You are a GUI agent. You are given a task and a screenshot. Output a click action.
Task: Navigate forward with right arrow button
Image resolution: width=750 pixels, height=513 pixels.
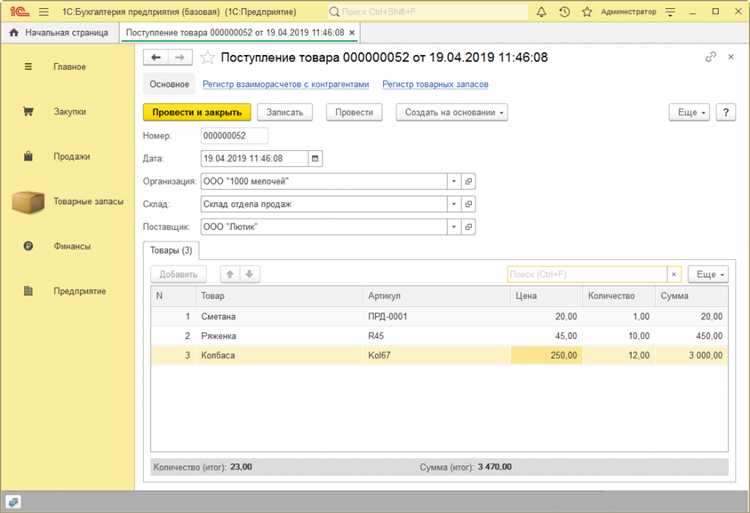[x=180, y=57]
